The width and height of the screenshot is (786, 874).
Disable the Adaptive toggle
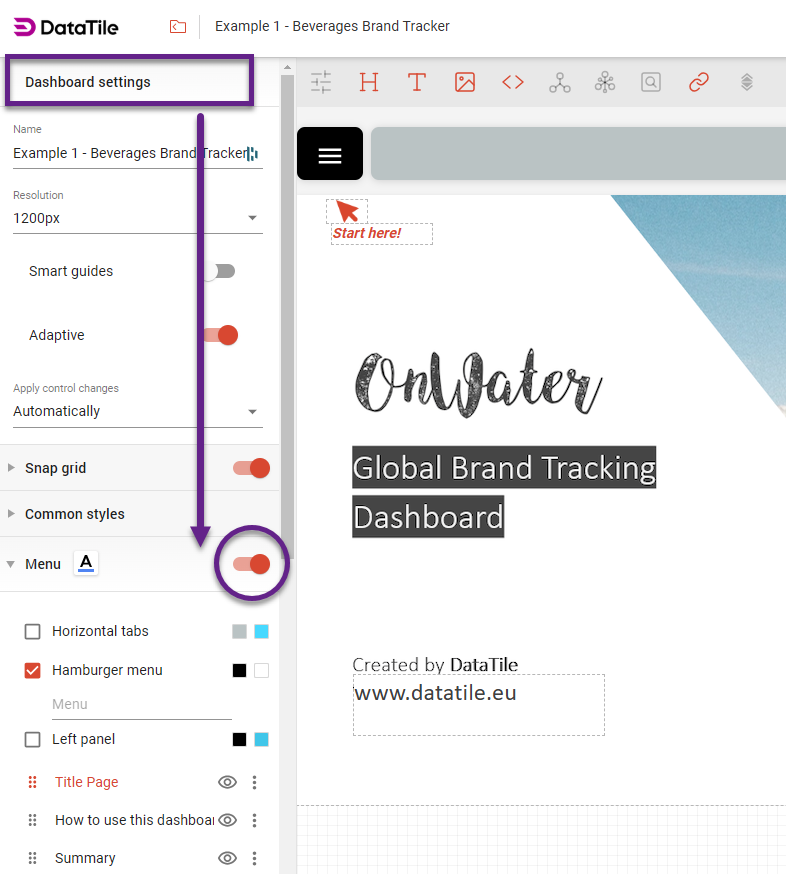220,335
